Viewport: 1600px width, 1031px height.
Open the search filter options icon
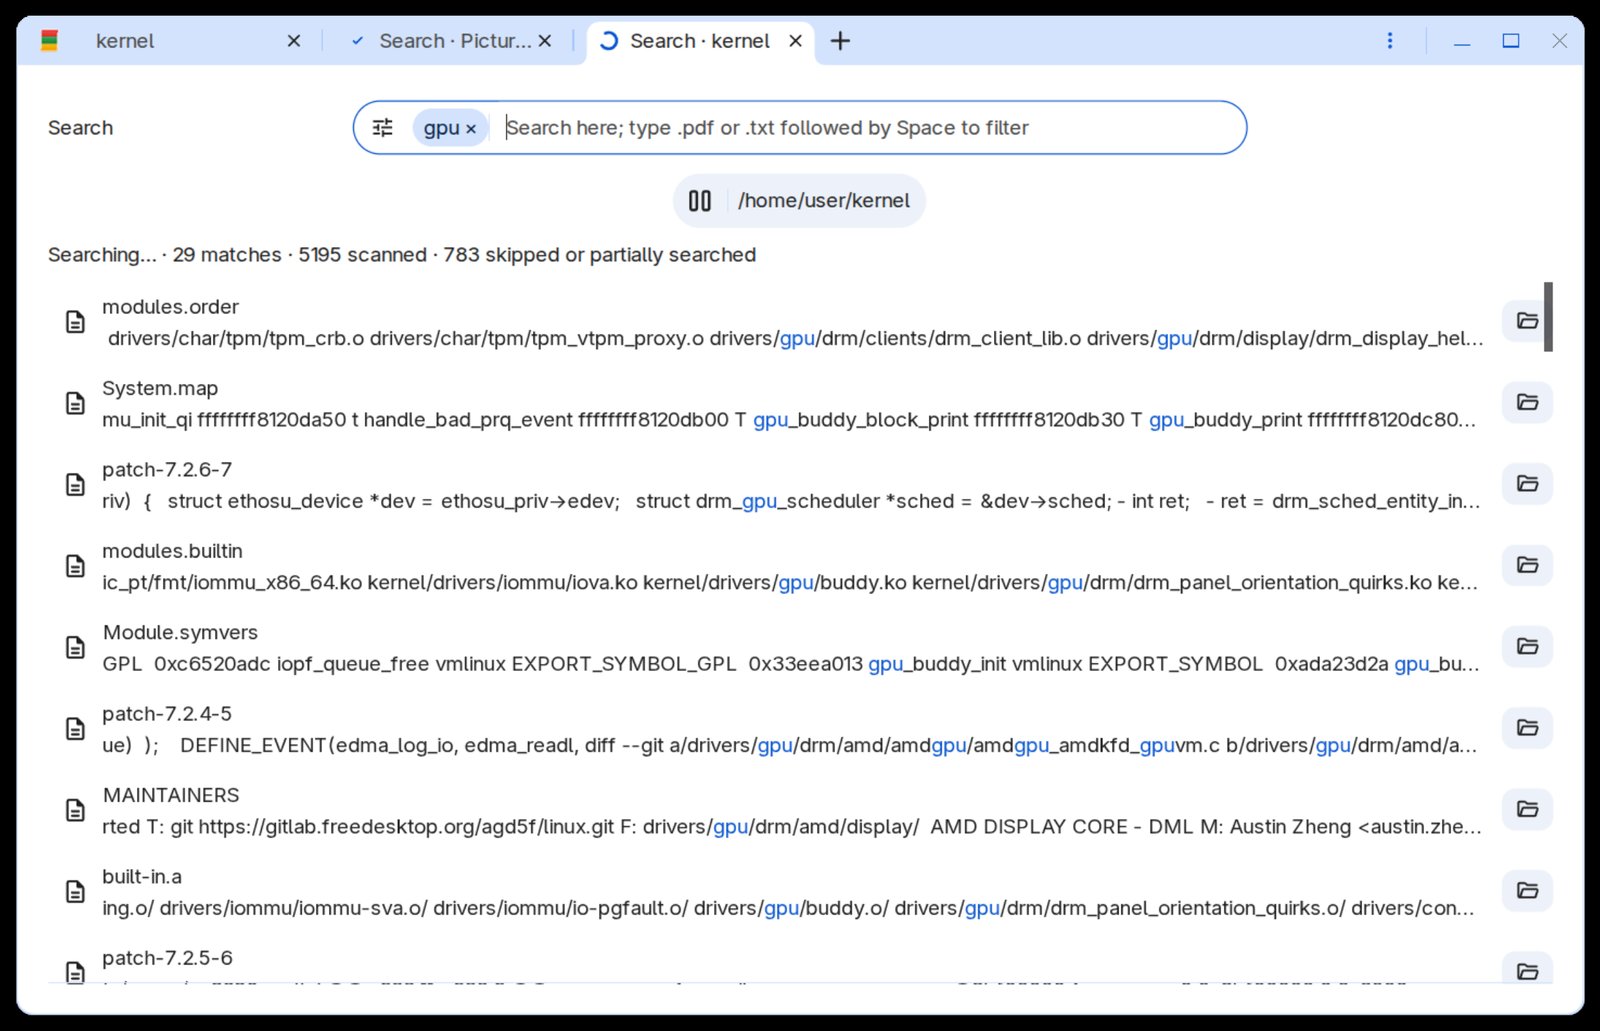point(383,128)
